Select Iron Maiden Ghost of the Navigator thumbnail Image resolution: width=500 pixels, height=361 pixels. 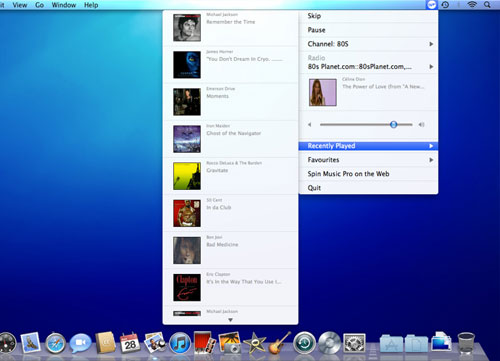pyautogui.click(x=187, y=139)
